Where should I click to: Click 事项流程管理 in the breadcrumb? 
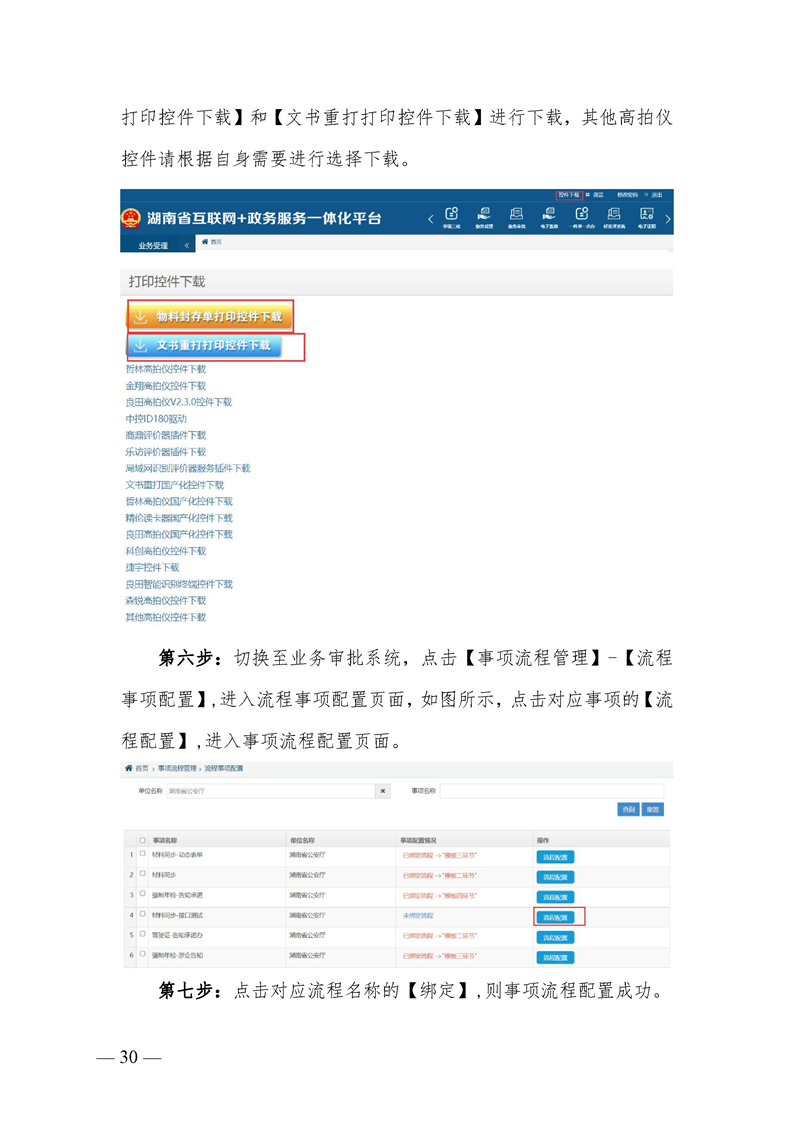click(176, 768)
